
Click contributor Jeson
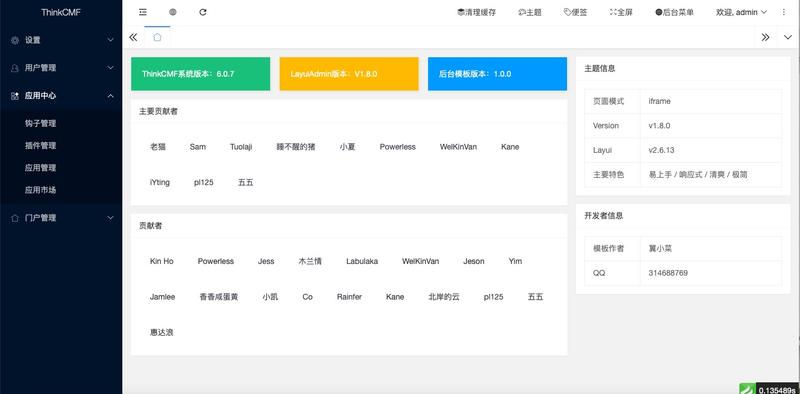coord(473,261)
